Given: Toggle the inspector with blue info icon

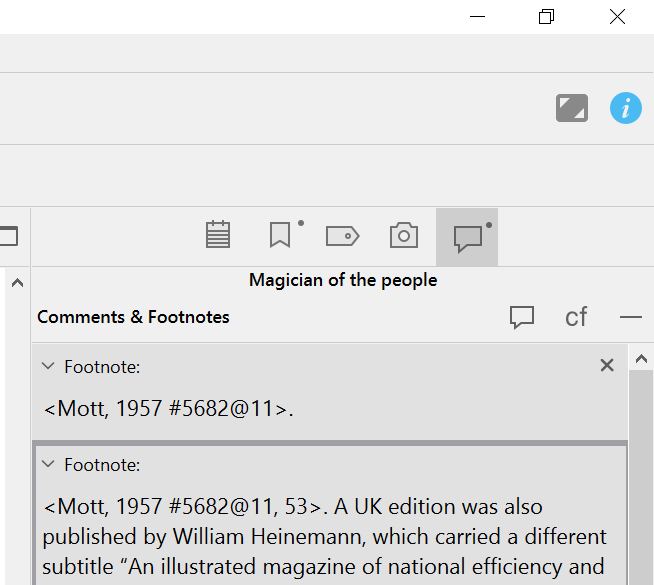Looking at the screenshot, I should [x=626, y=108].
